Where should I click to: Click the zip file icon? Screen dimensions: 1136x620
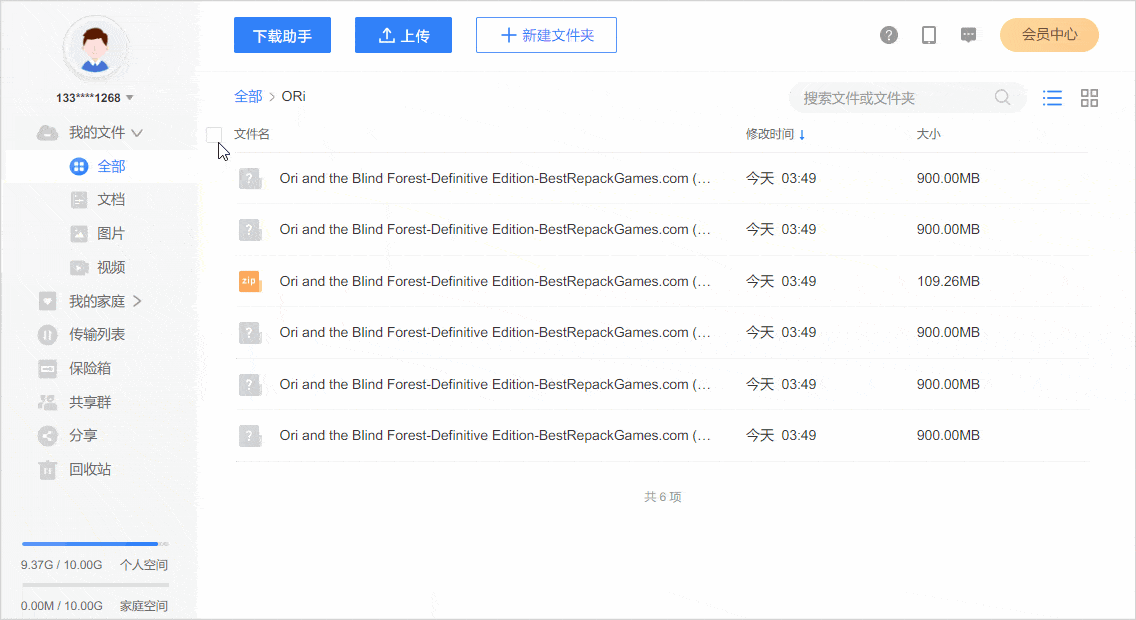point(250,281)
